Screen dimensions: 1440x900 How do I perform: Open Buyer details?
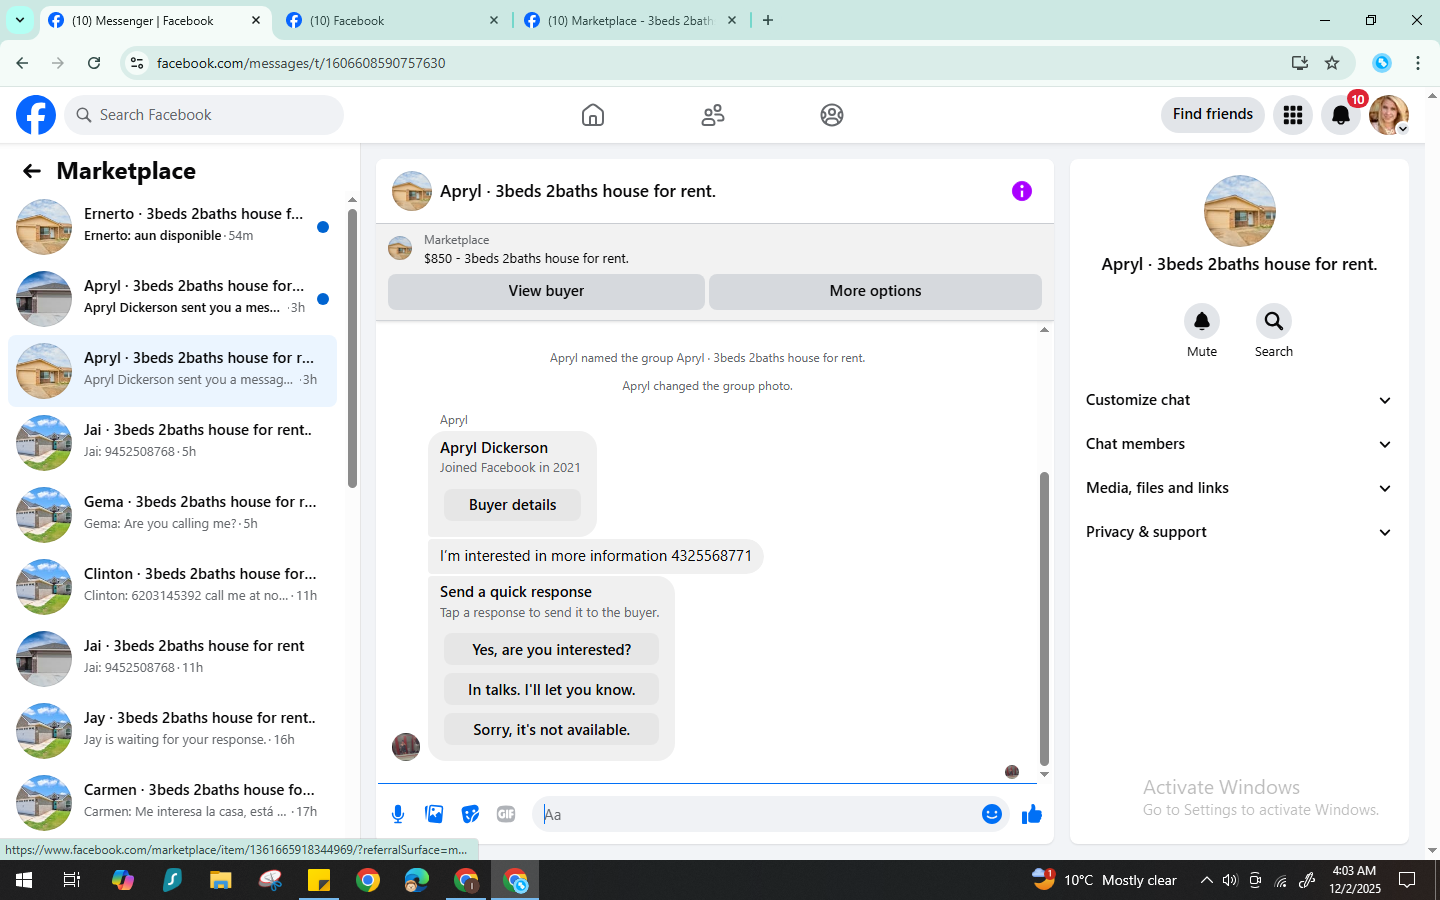click(x=512, y=505)
